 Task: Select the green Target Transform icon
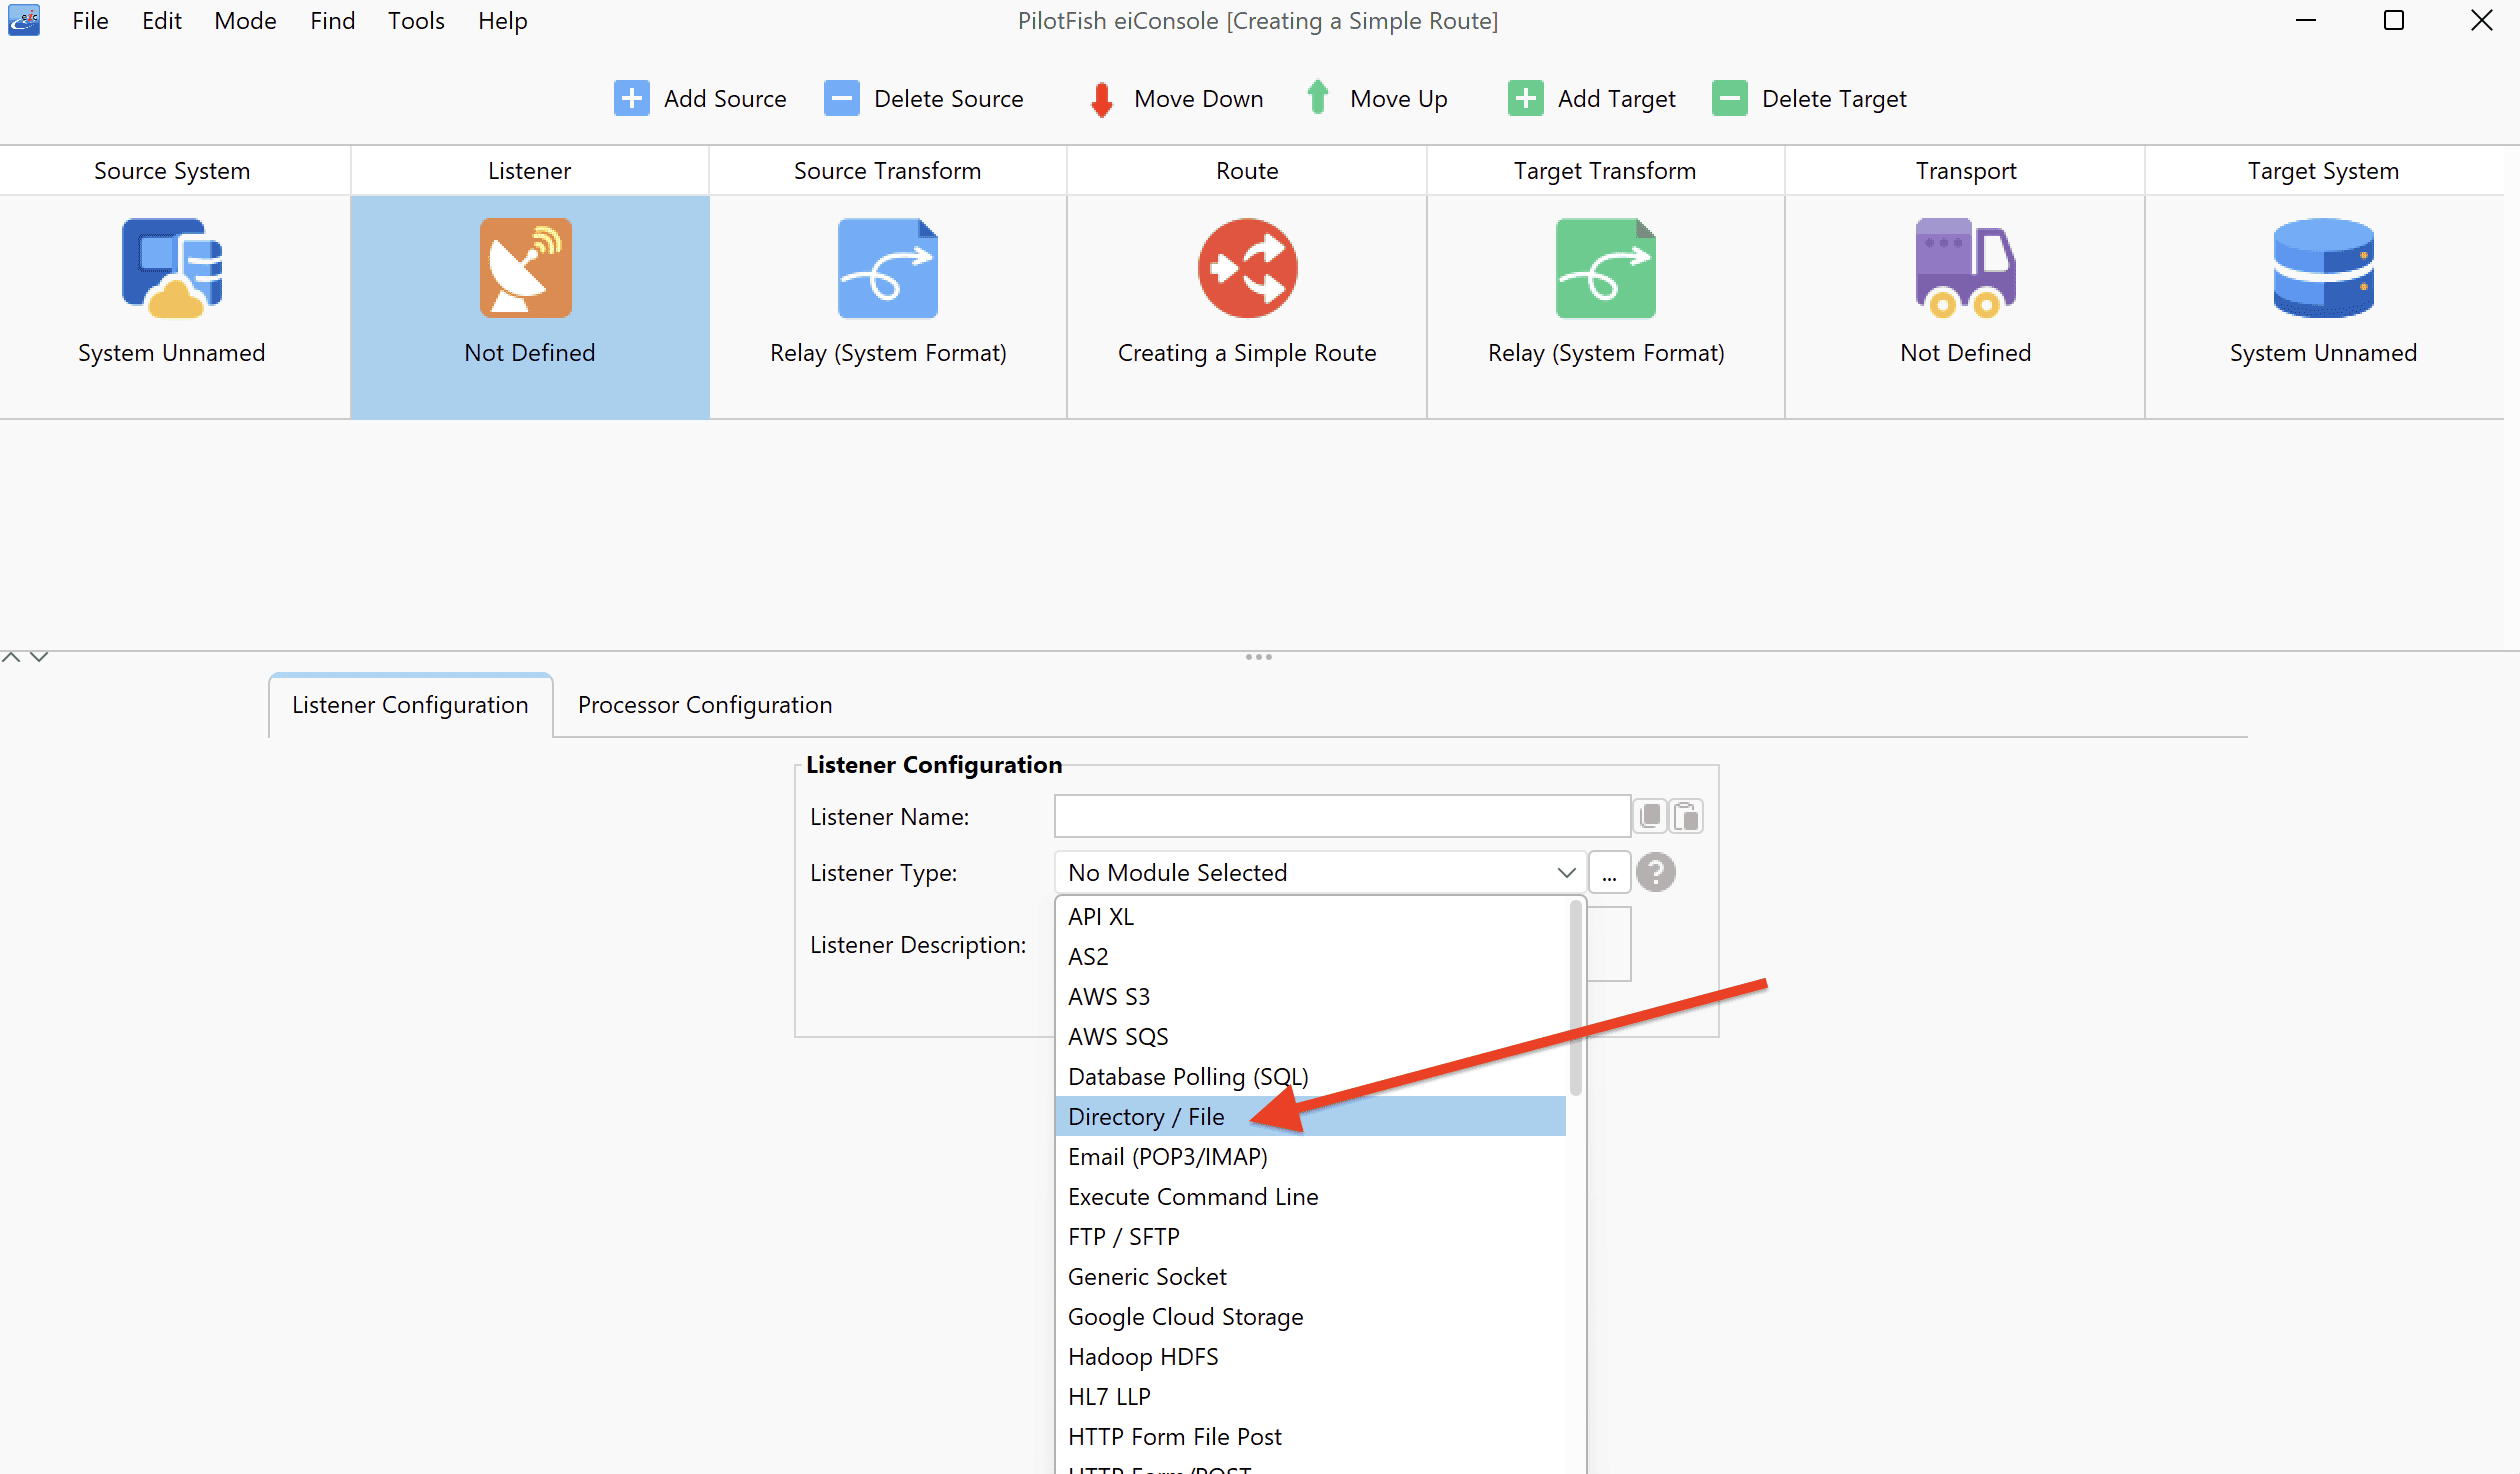pyautogui.click(x=1605, y=268)
